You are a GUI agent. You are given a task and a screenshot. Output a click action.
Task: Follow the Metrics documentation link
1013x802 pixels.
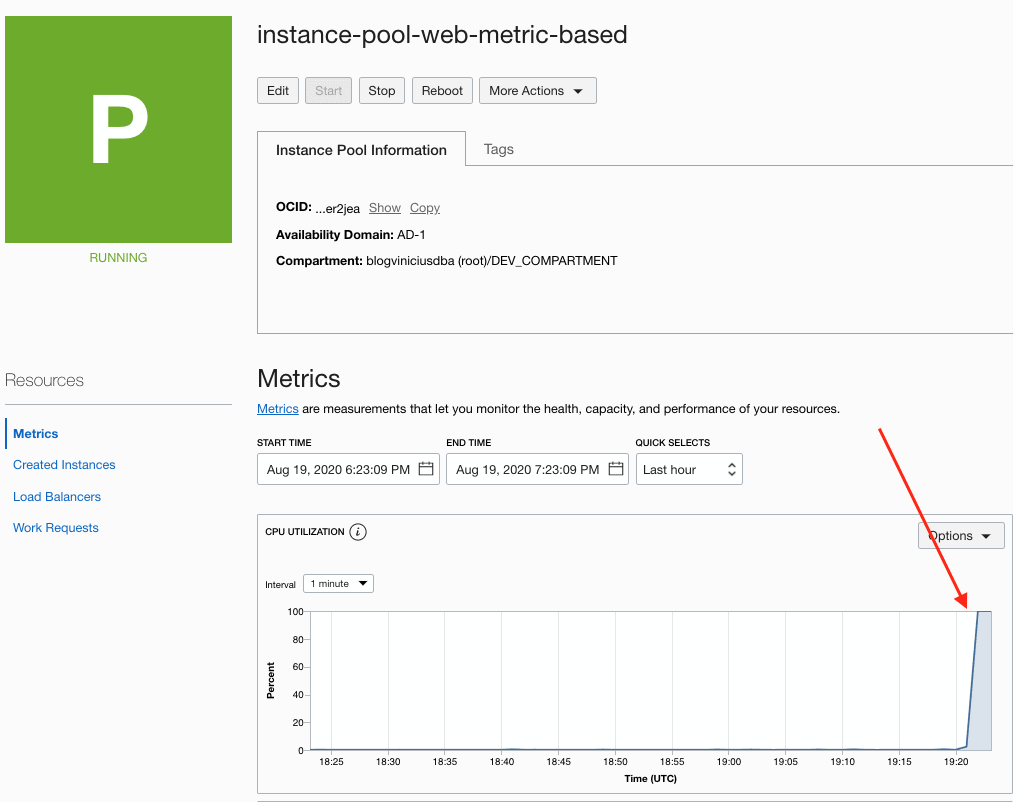pos(278,409)
